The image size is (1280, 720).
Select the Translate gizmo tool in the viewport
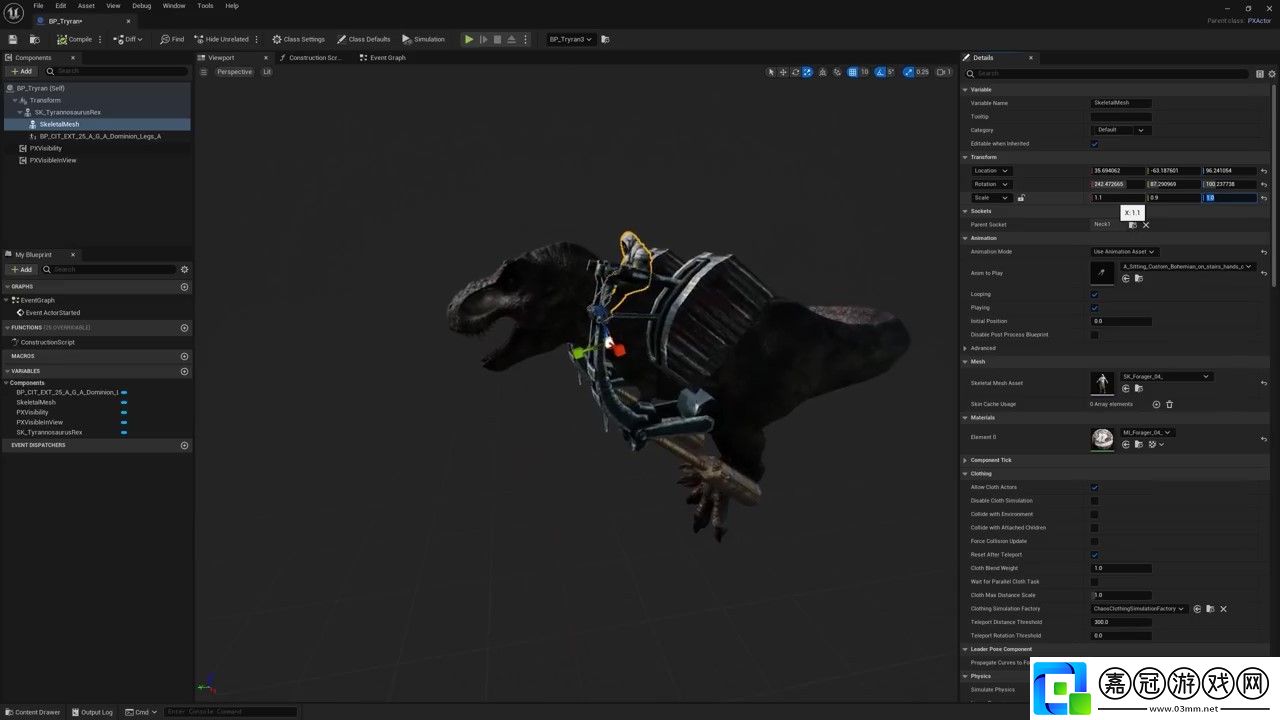(783, 72)
